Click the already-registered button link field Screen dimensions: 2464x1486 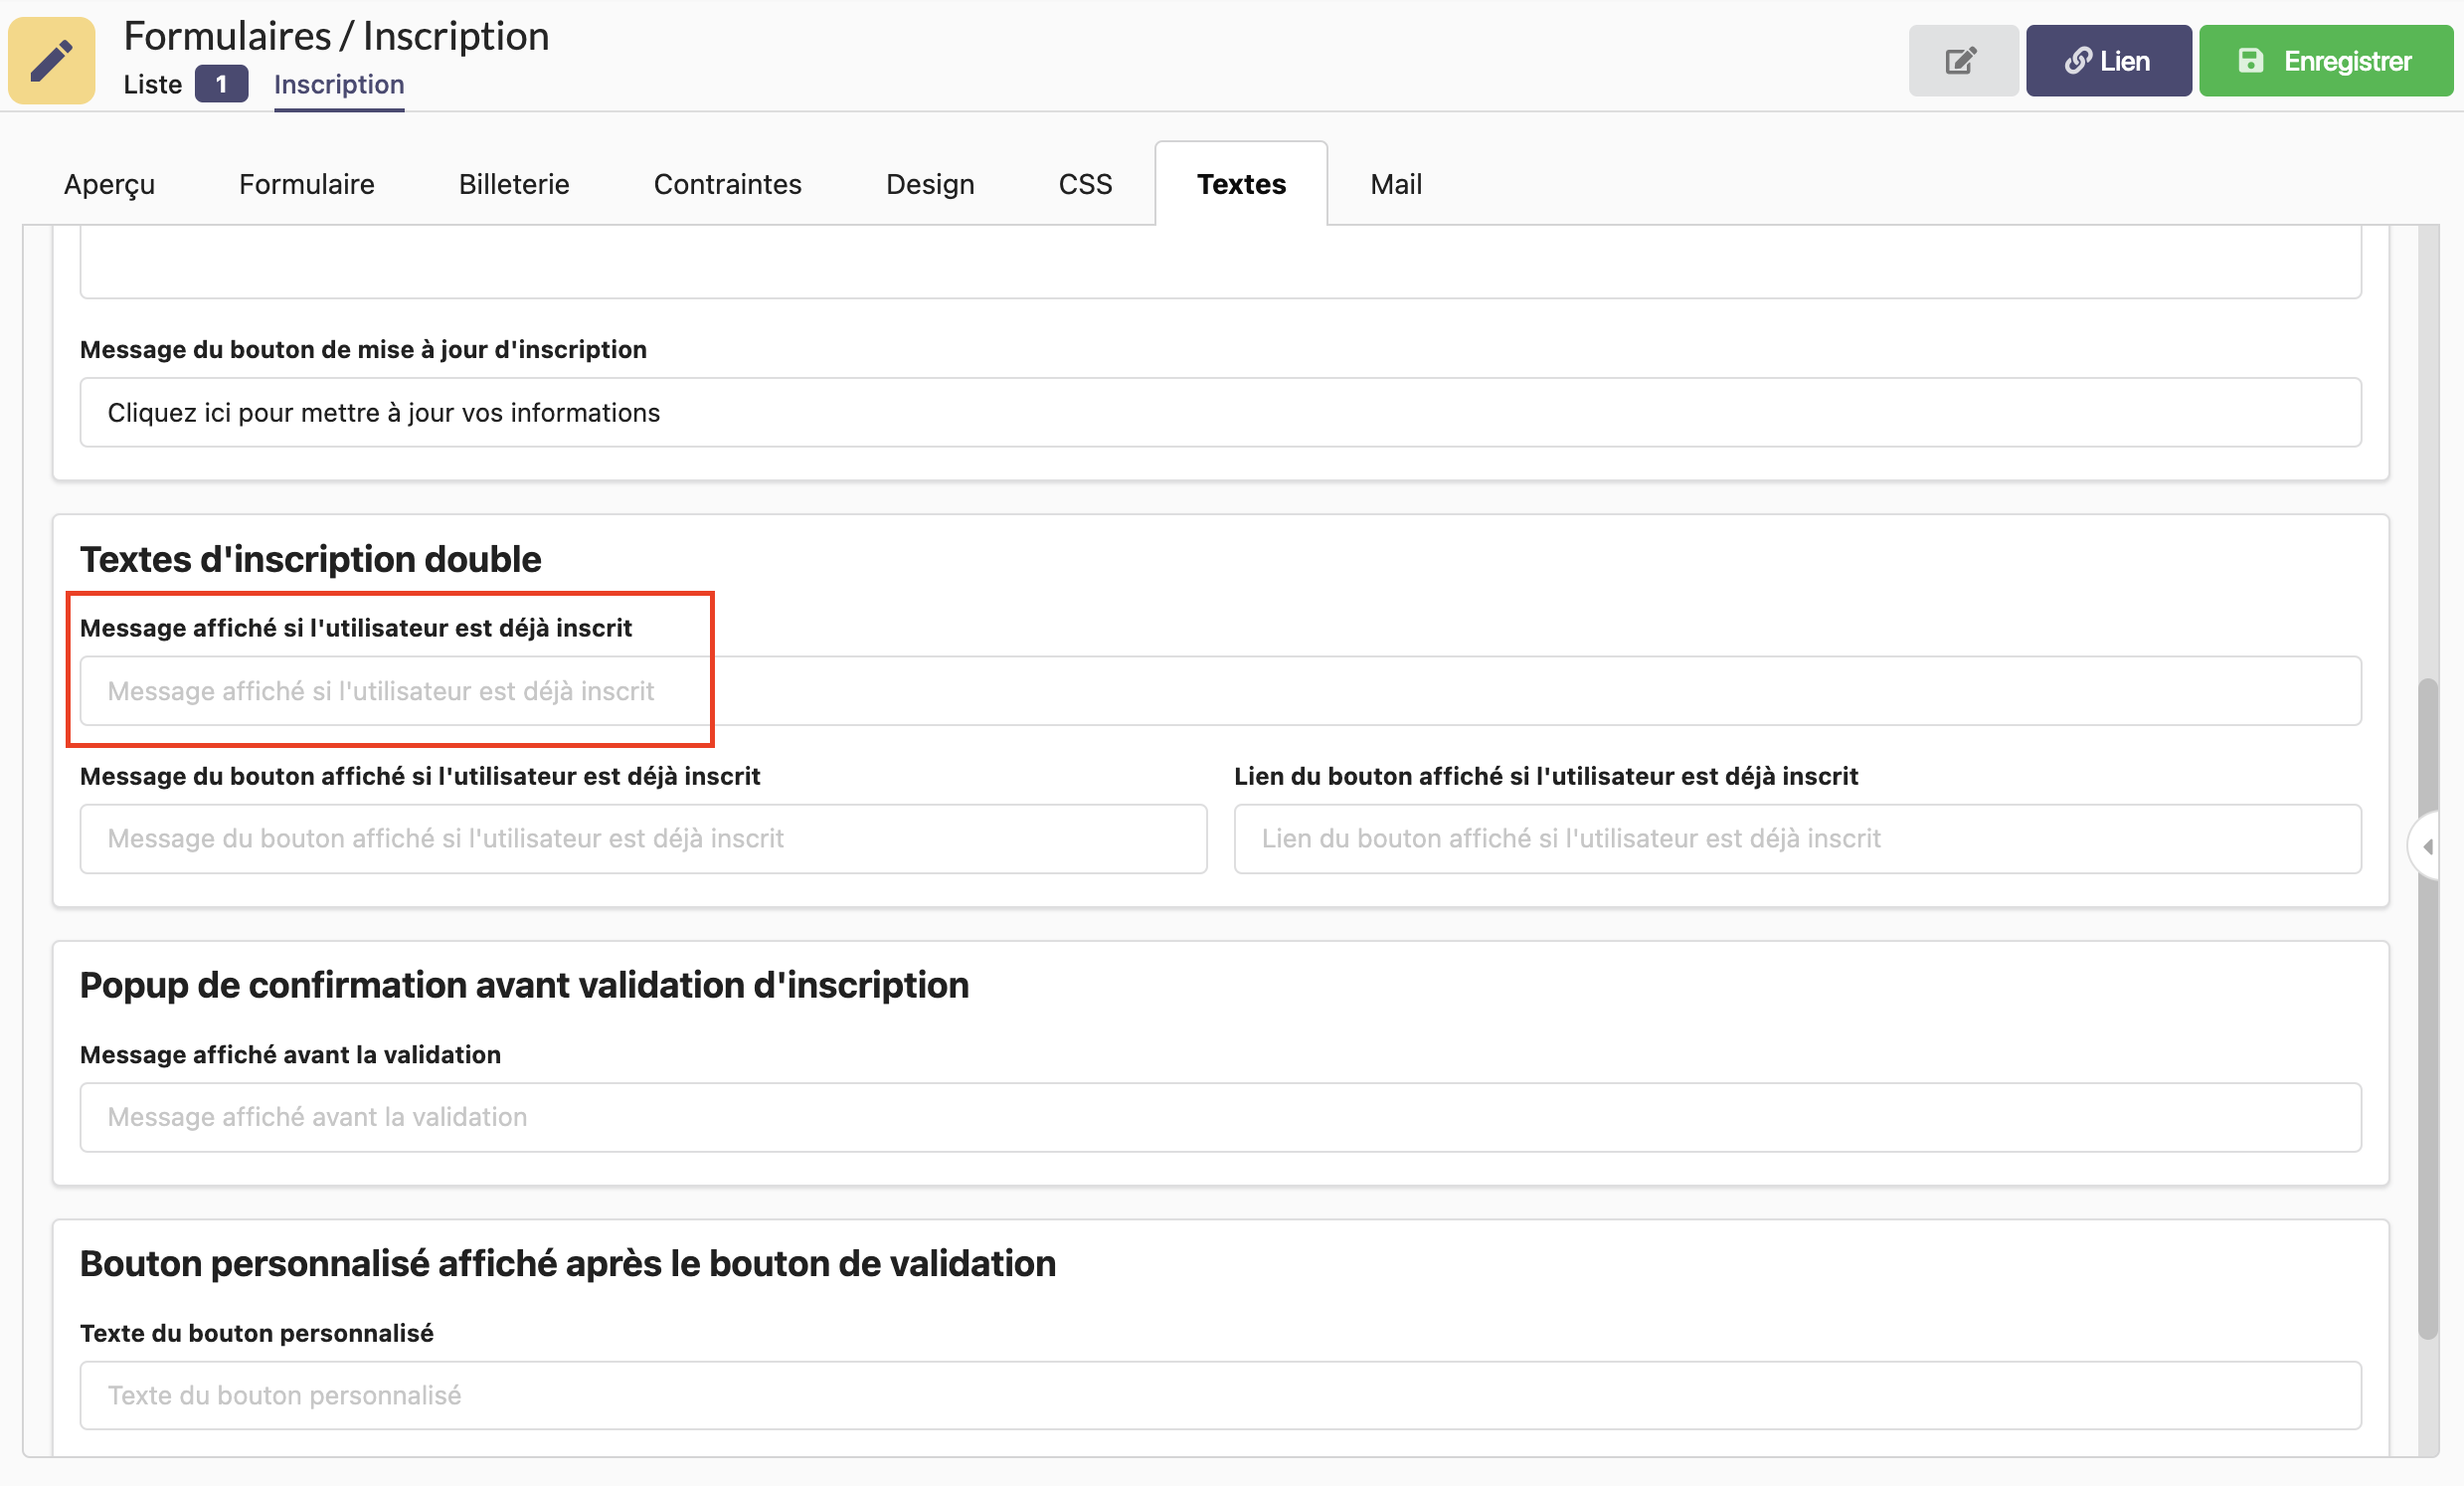(x=1797, y=839)
